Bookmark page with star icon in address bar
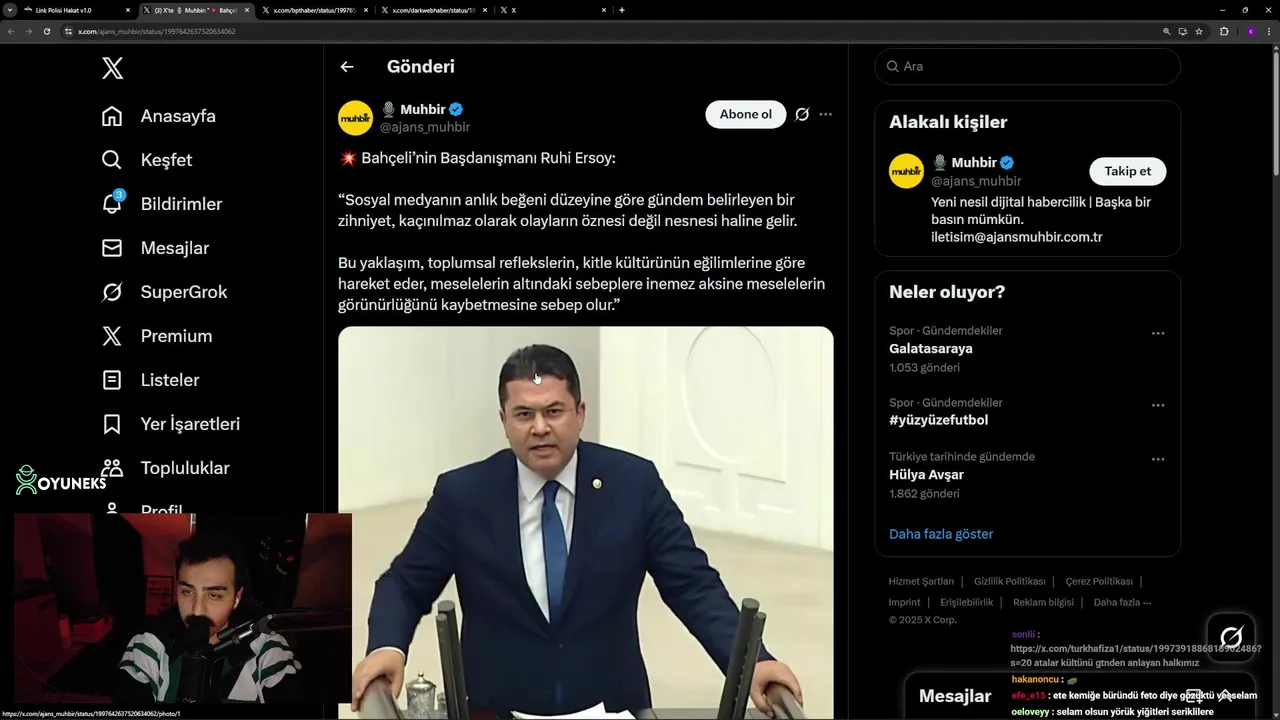The width and height of the screenshot is (1280, 720). 1199,31
